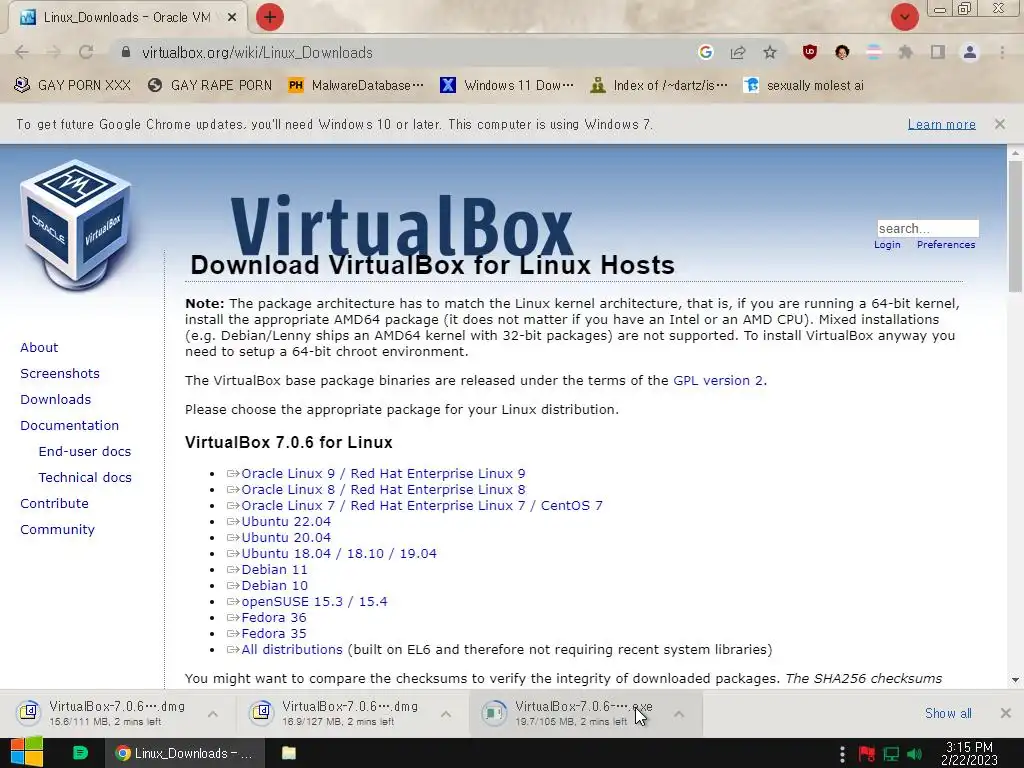1024x768 pixels.
Task: Click the Google icon in address bar
Action: point(705,52)
